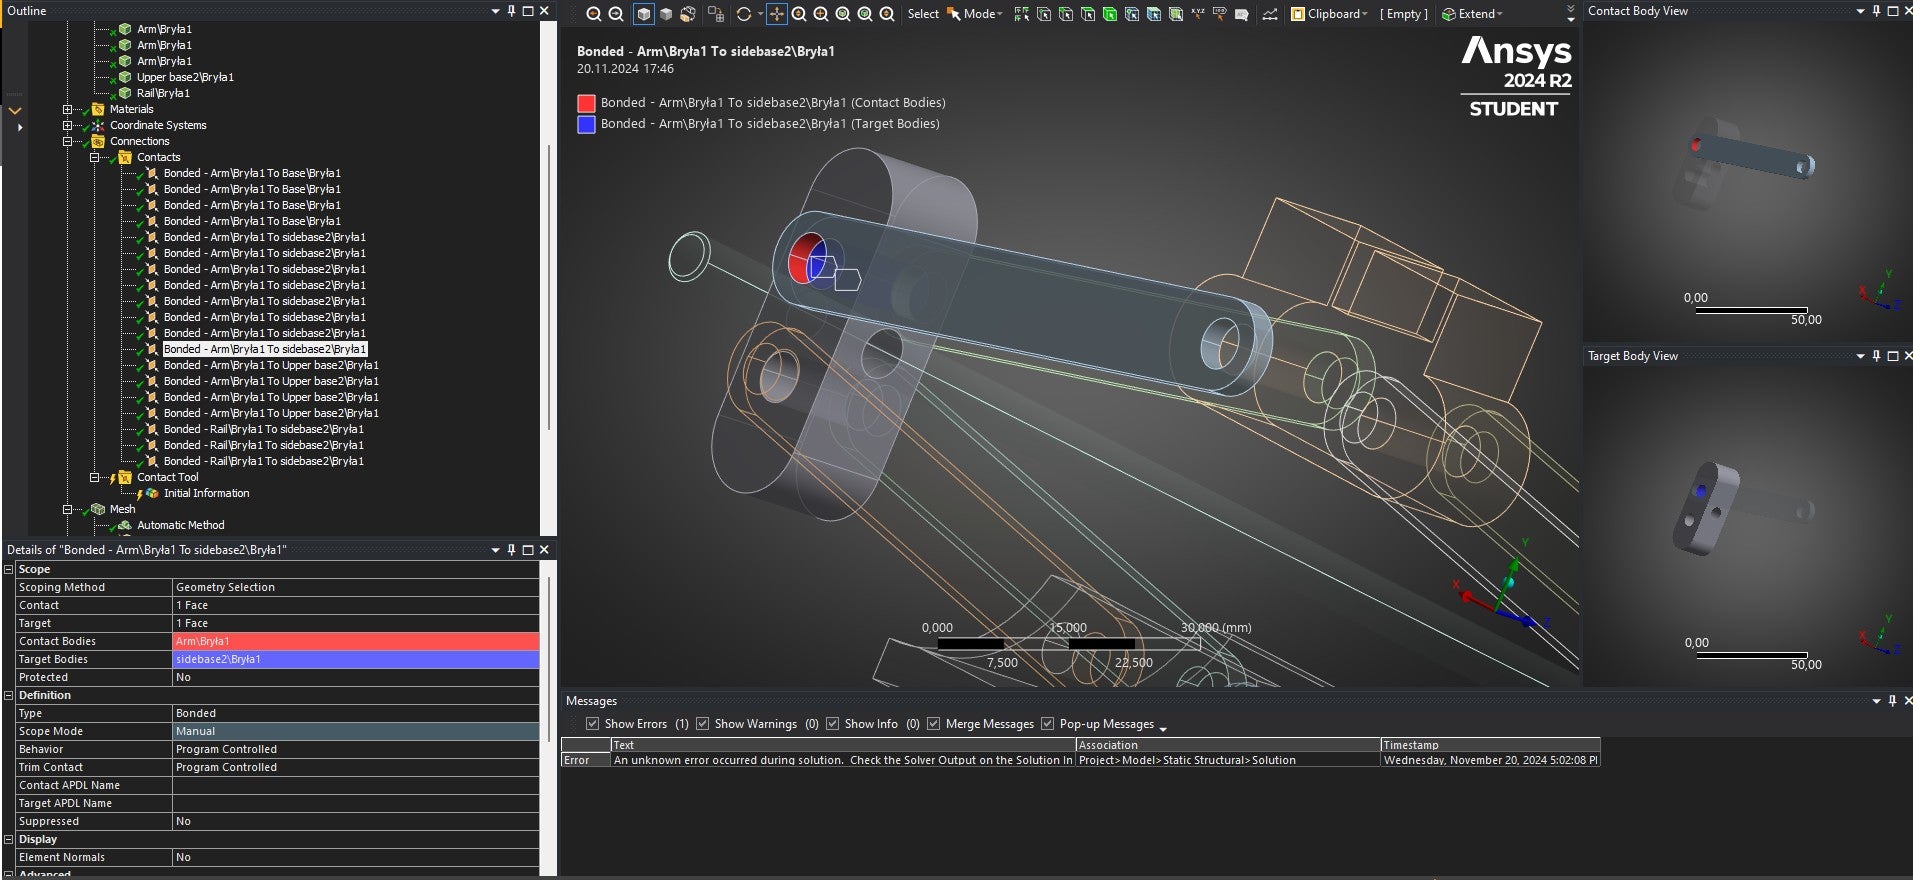Click the Error message row
This screenshot has height=880, width=1913.
click(x=1080, y=760)
